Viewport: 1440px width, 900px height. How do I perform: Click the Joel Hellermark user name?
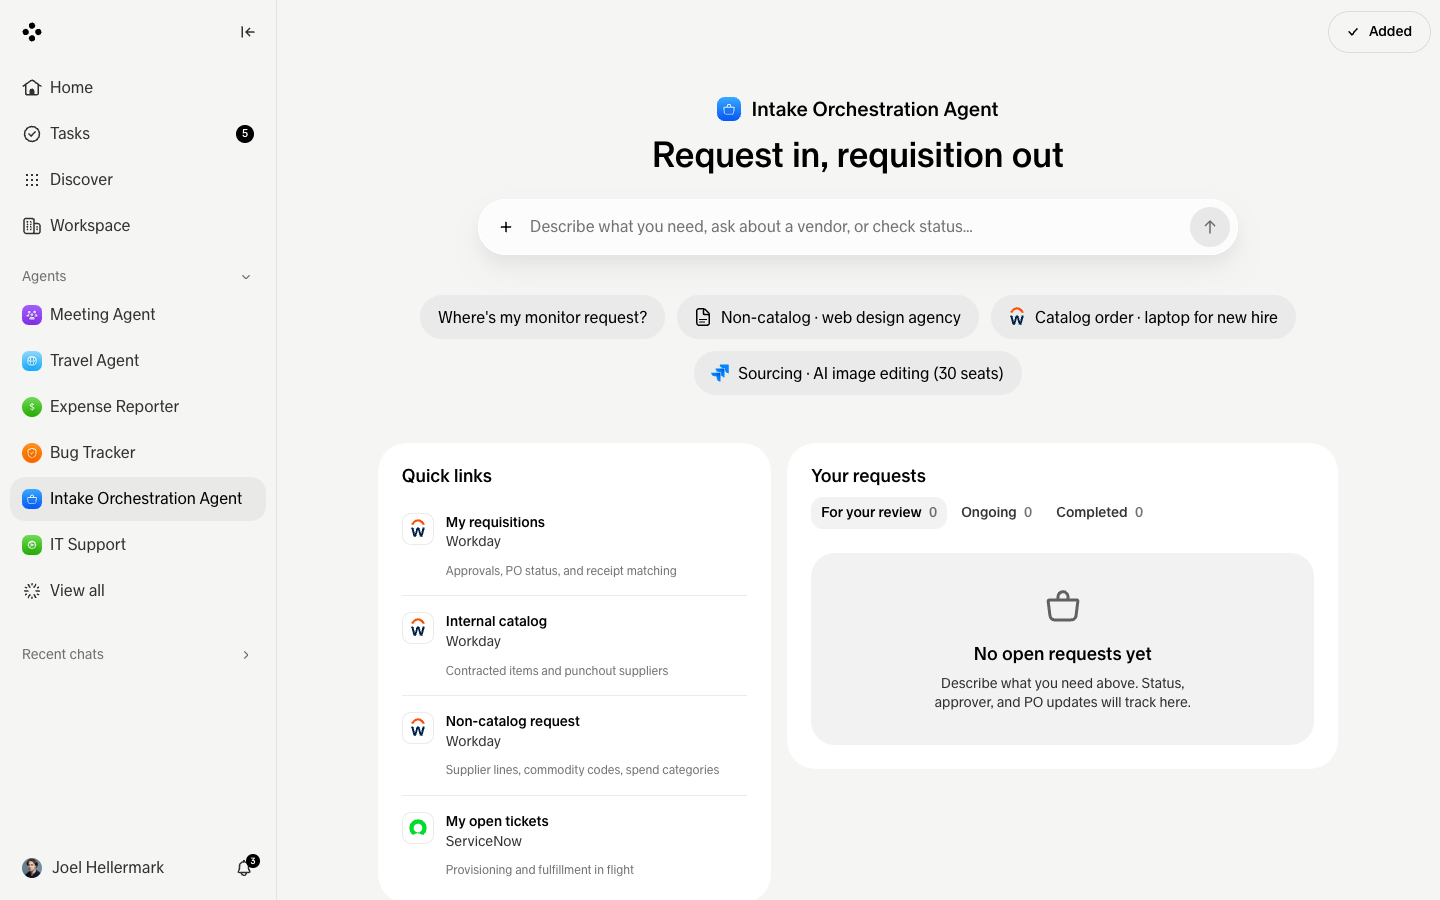108,868
